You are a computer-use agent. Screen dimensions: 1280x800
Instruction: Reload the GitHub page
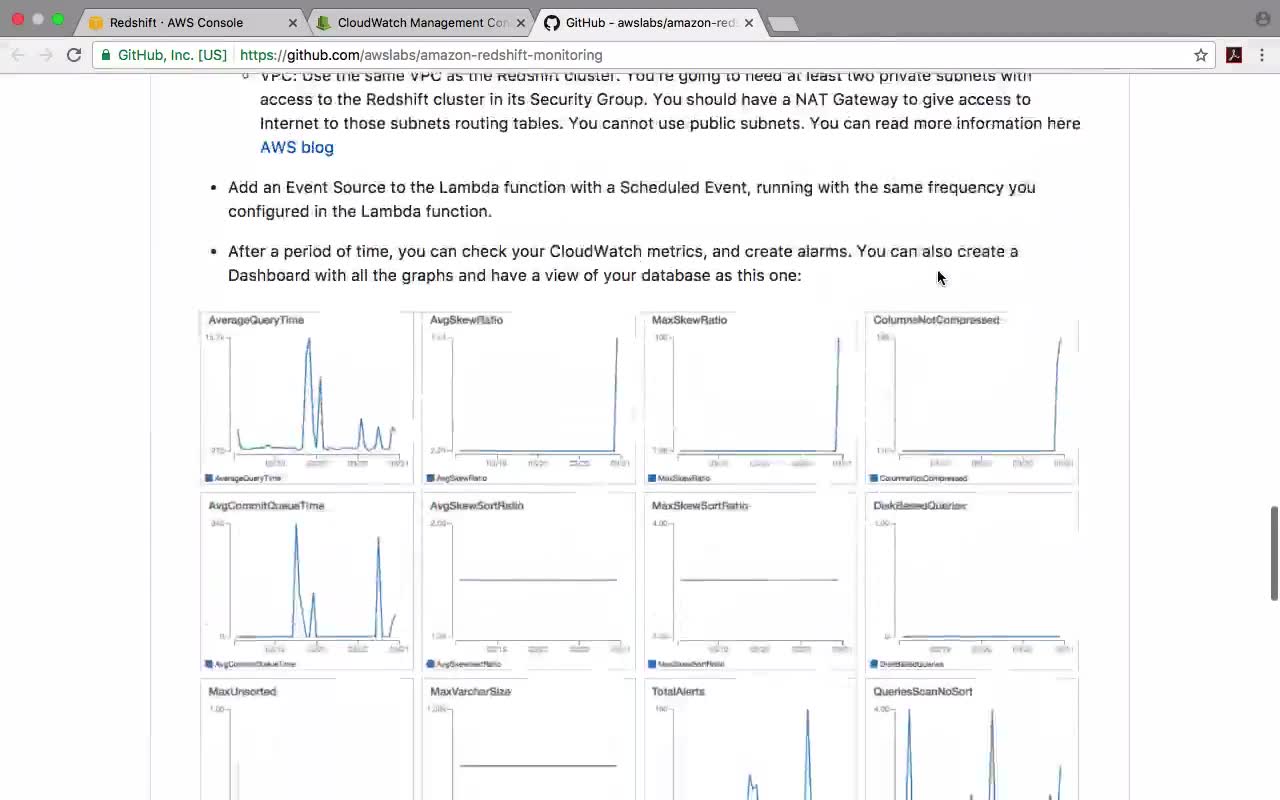[74, 55]
